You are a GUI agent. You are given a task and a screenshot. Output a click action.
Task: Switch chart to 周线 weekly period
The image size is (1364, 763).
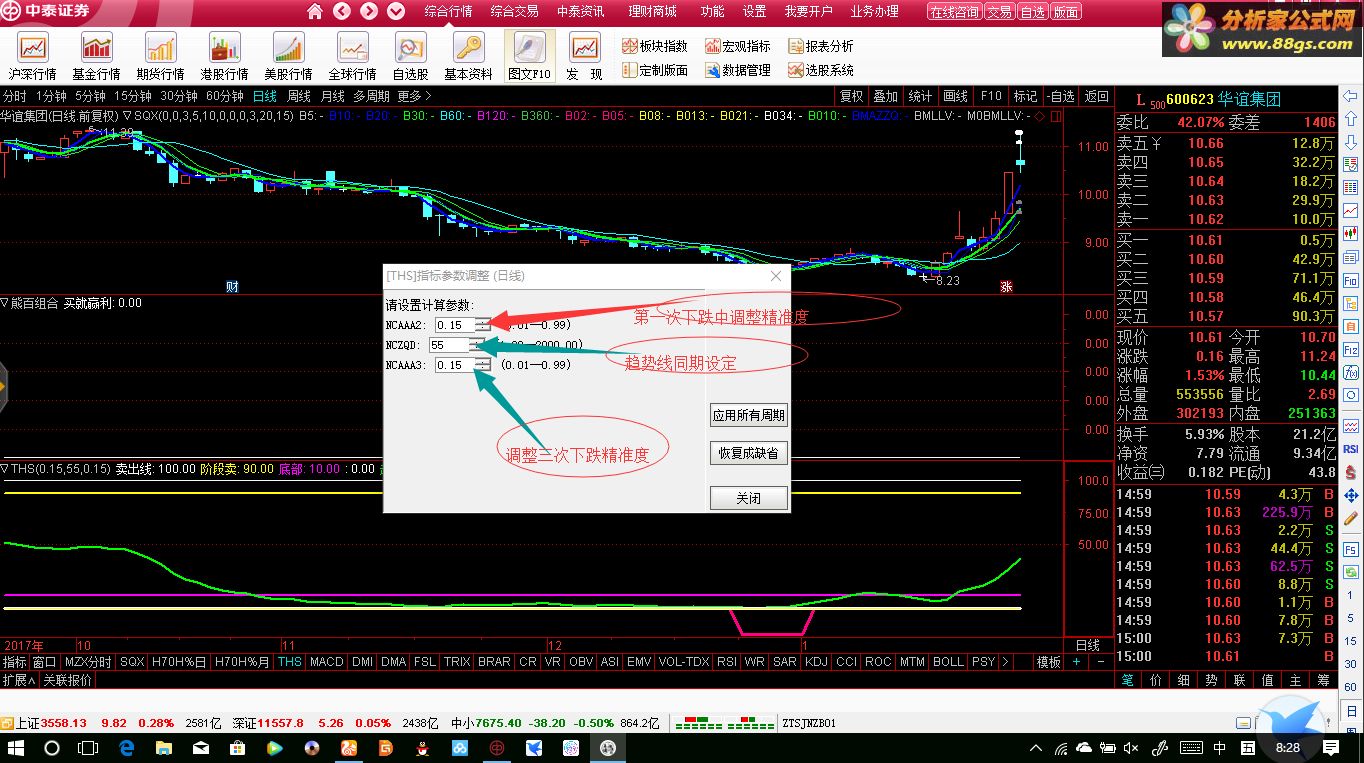(x=299, y=96)
